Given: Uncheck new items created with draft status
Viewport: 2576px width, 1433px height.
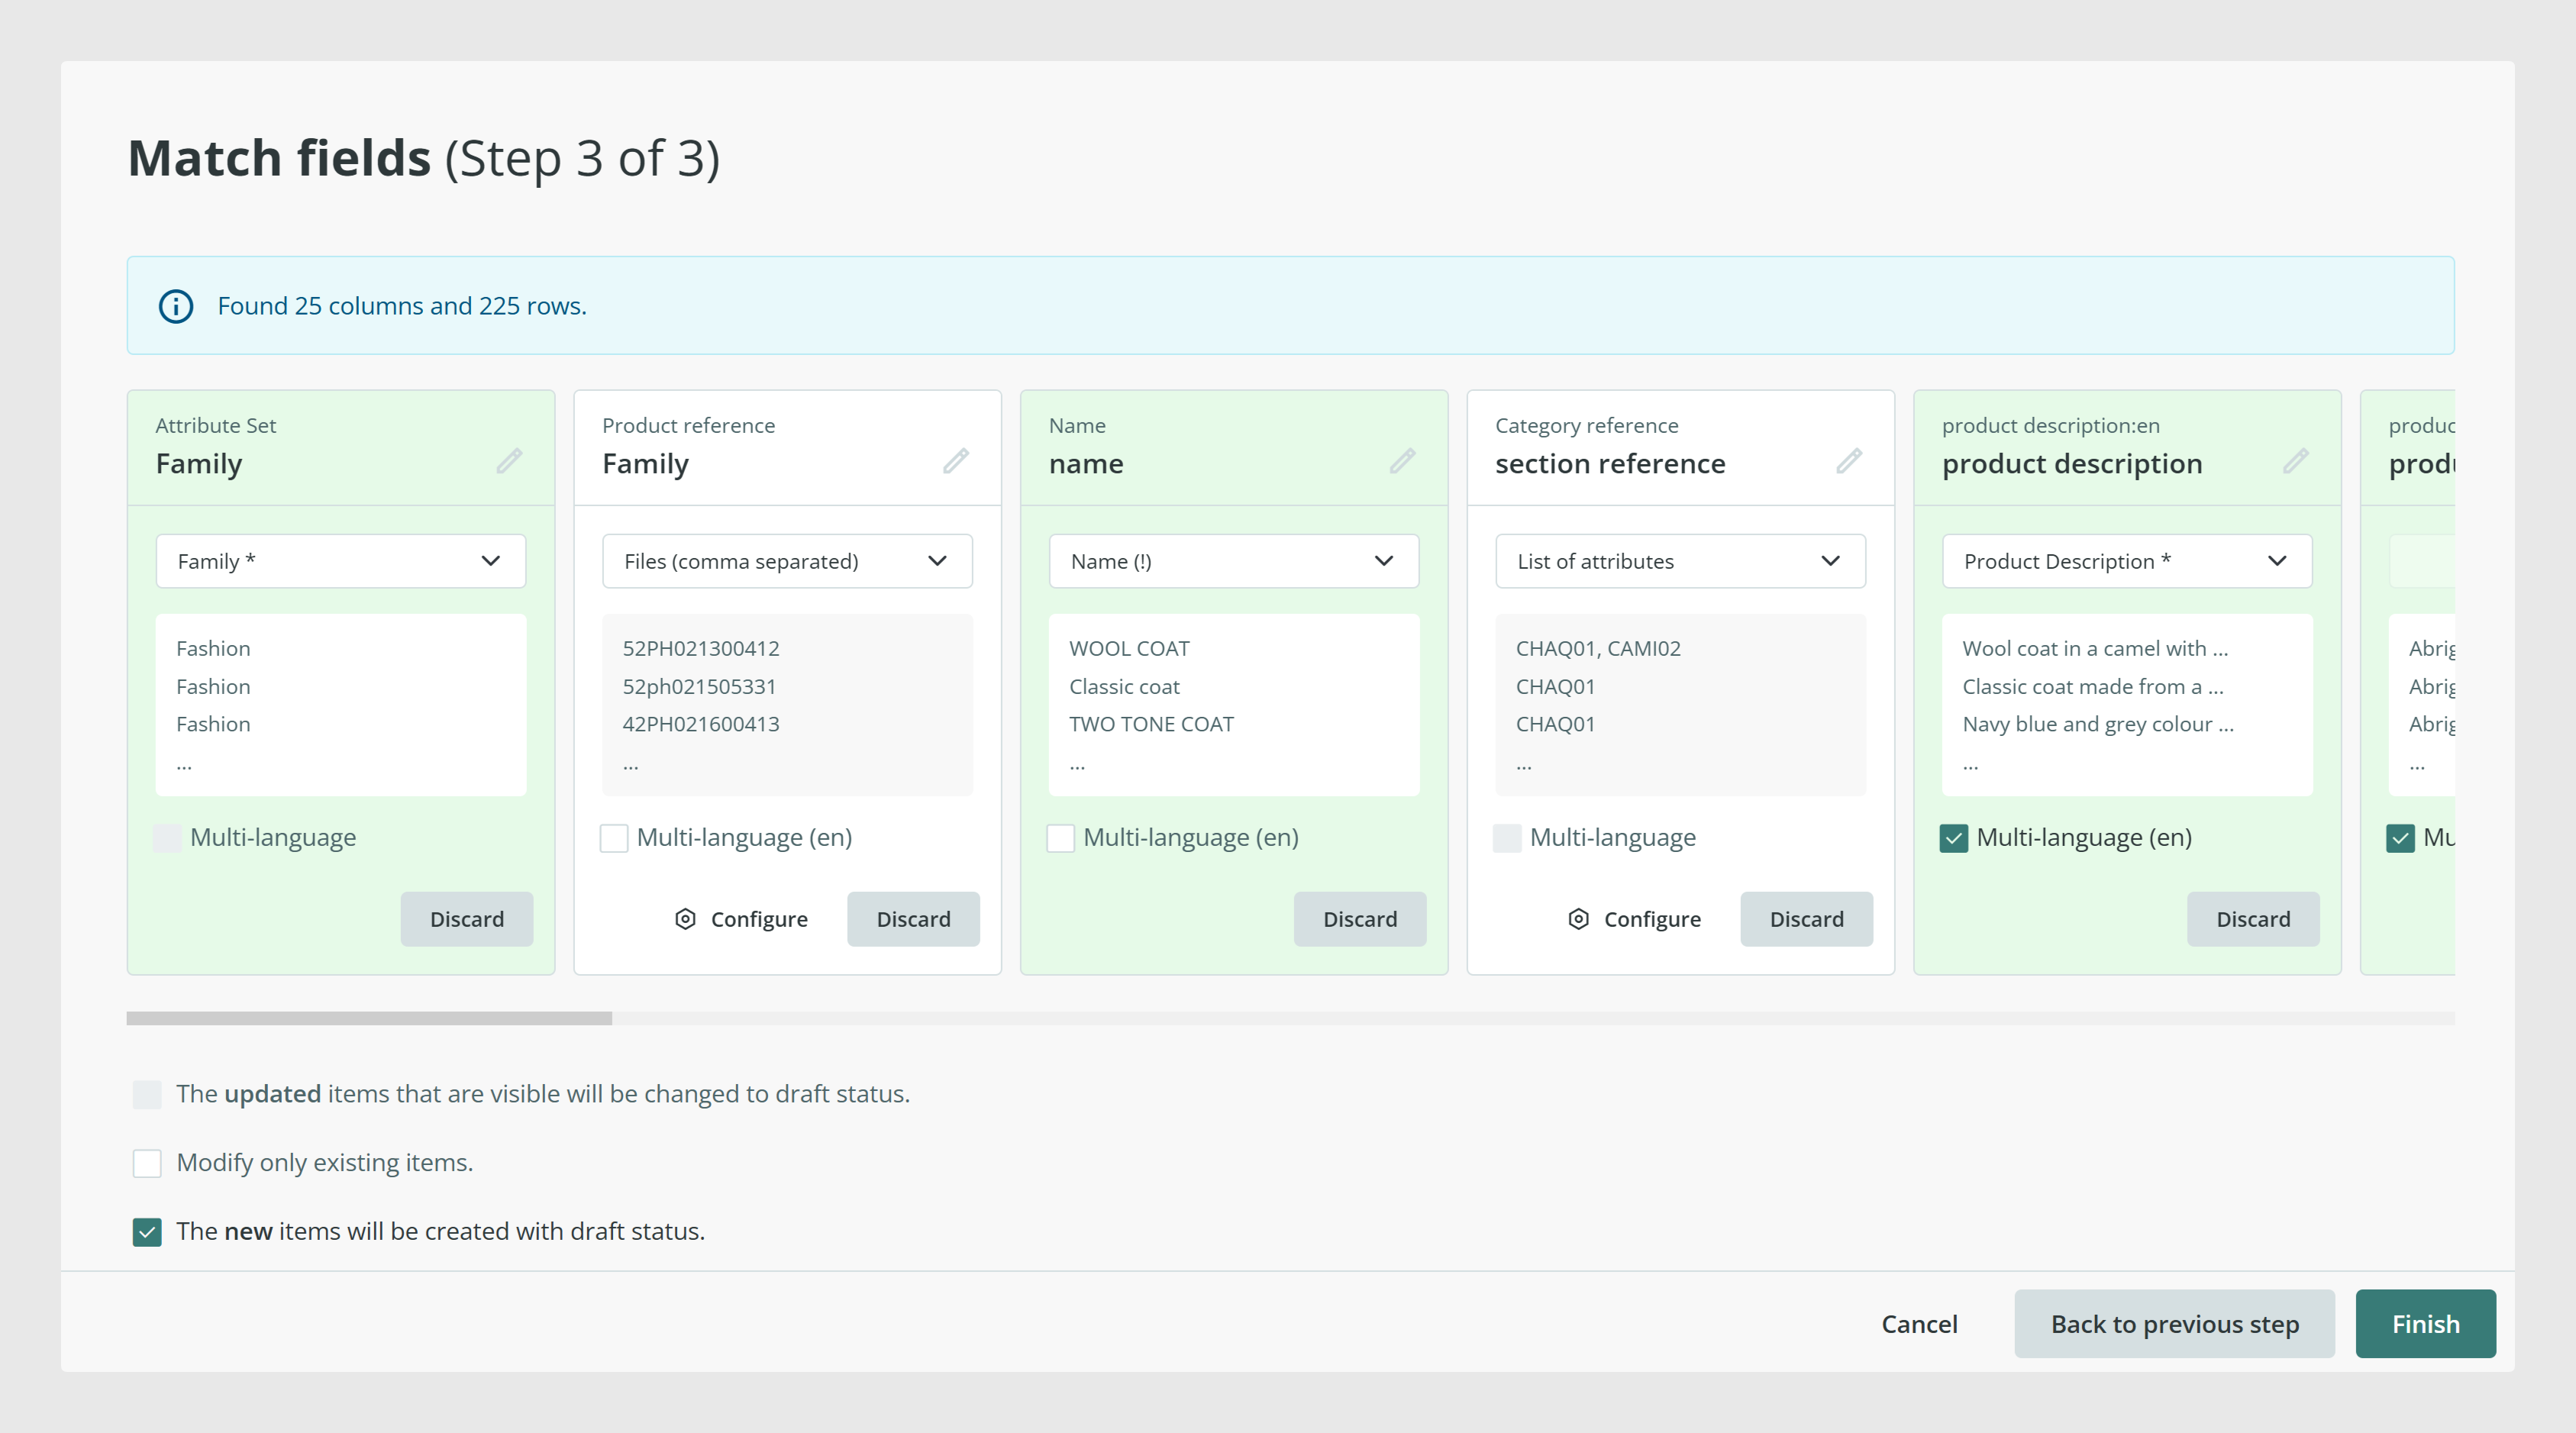Looking at the screenshot, I should pyautogui.click(x=147, y=1232).
